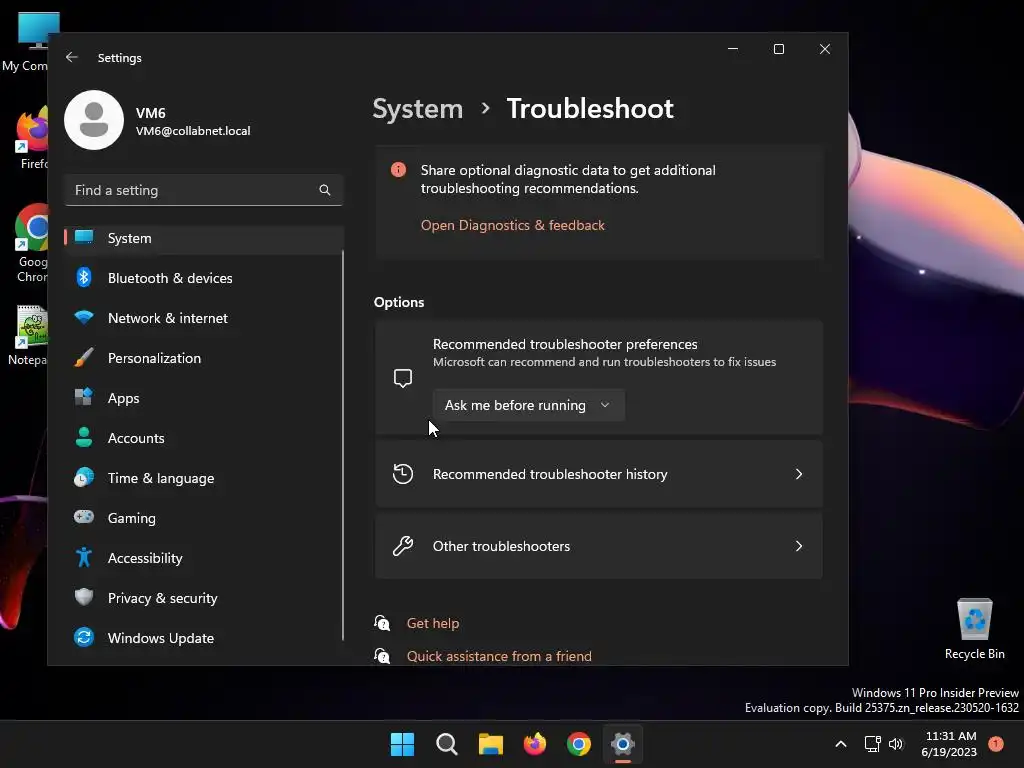Open Recommended troubleshooter history

(598, 474)
